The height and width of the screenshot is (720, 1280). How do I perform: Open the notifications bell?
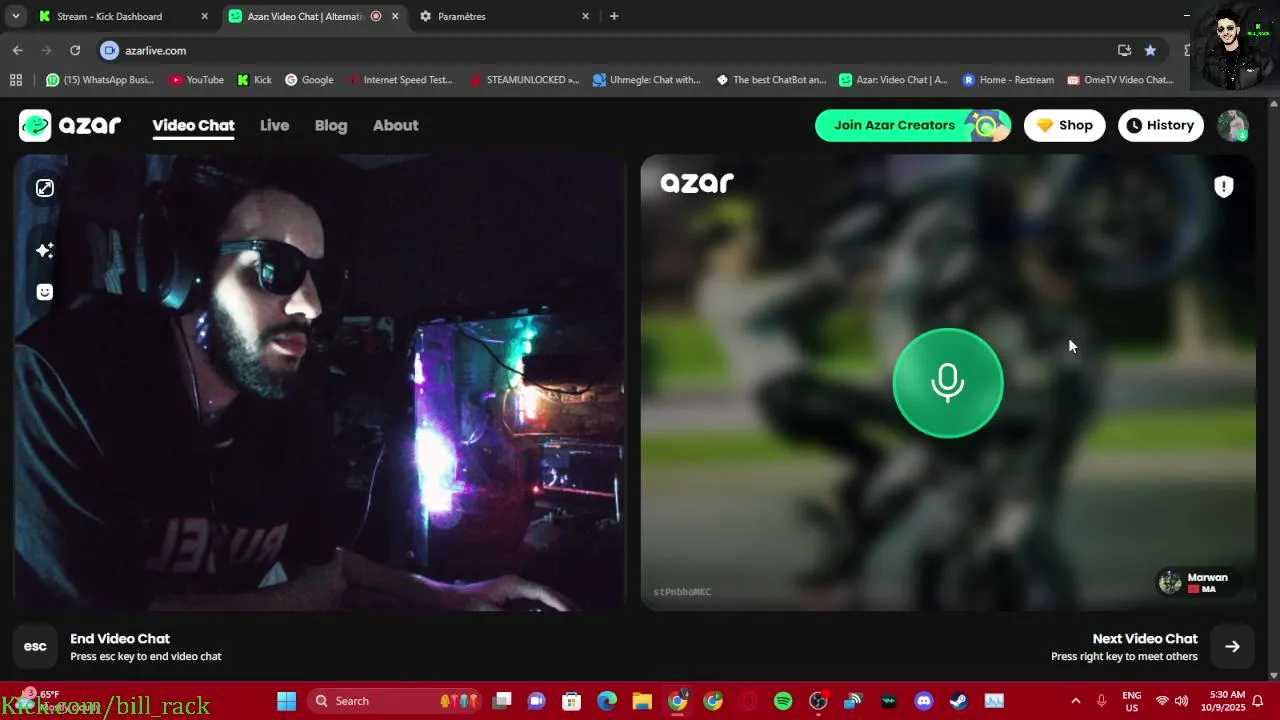click(x=1258, y=701)
